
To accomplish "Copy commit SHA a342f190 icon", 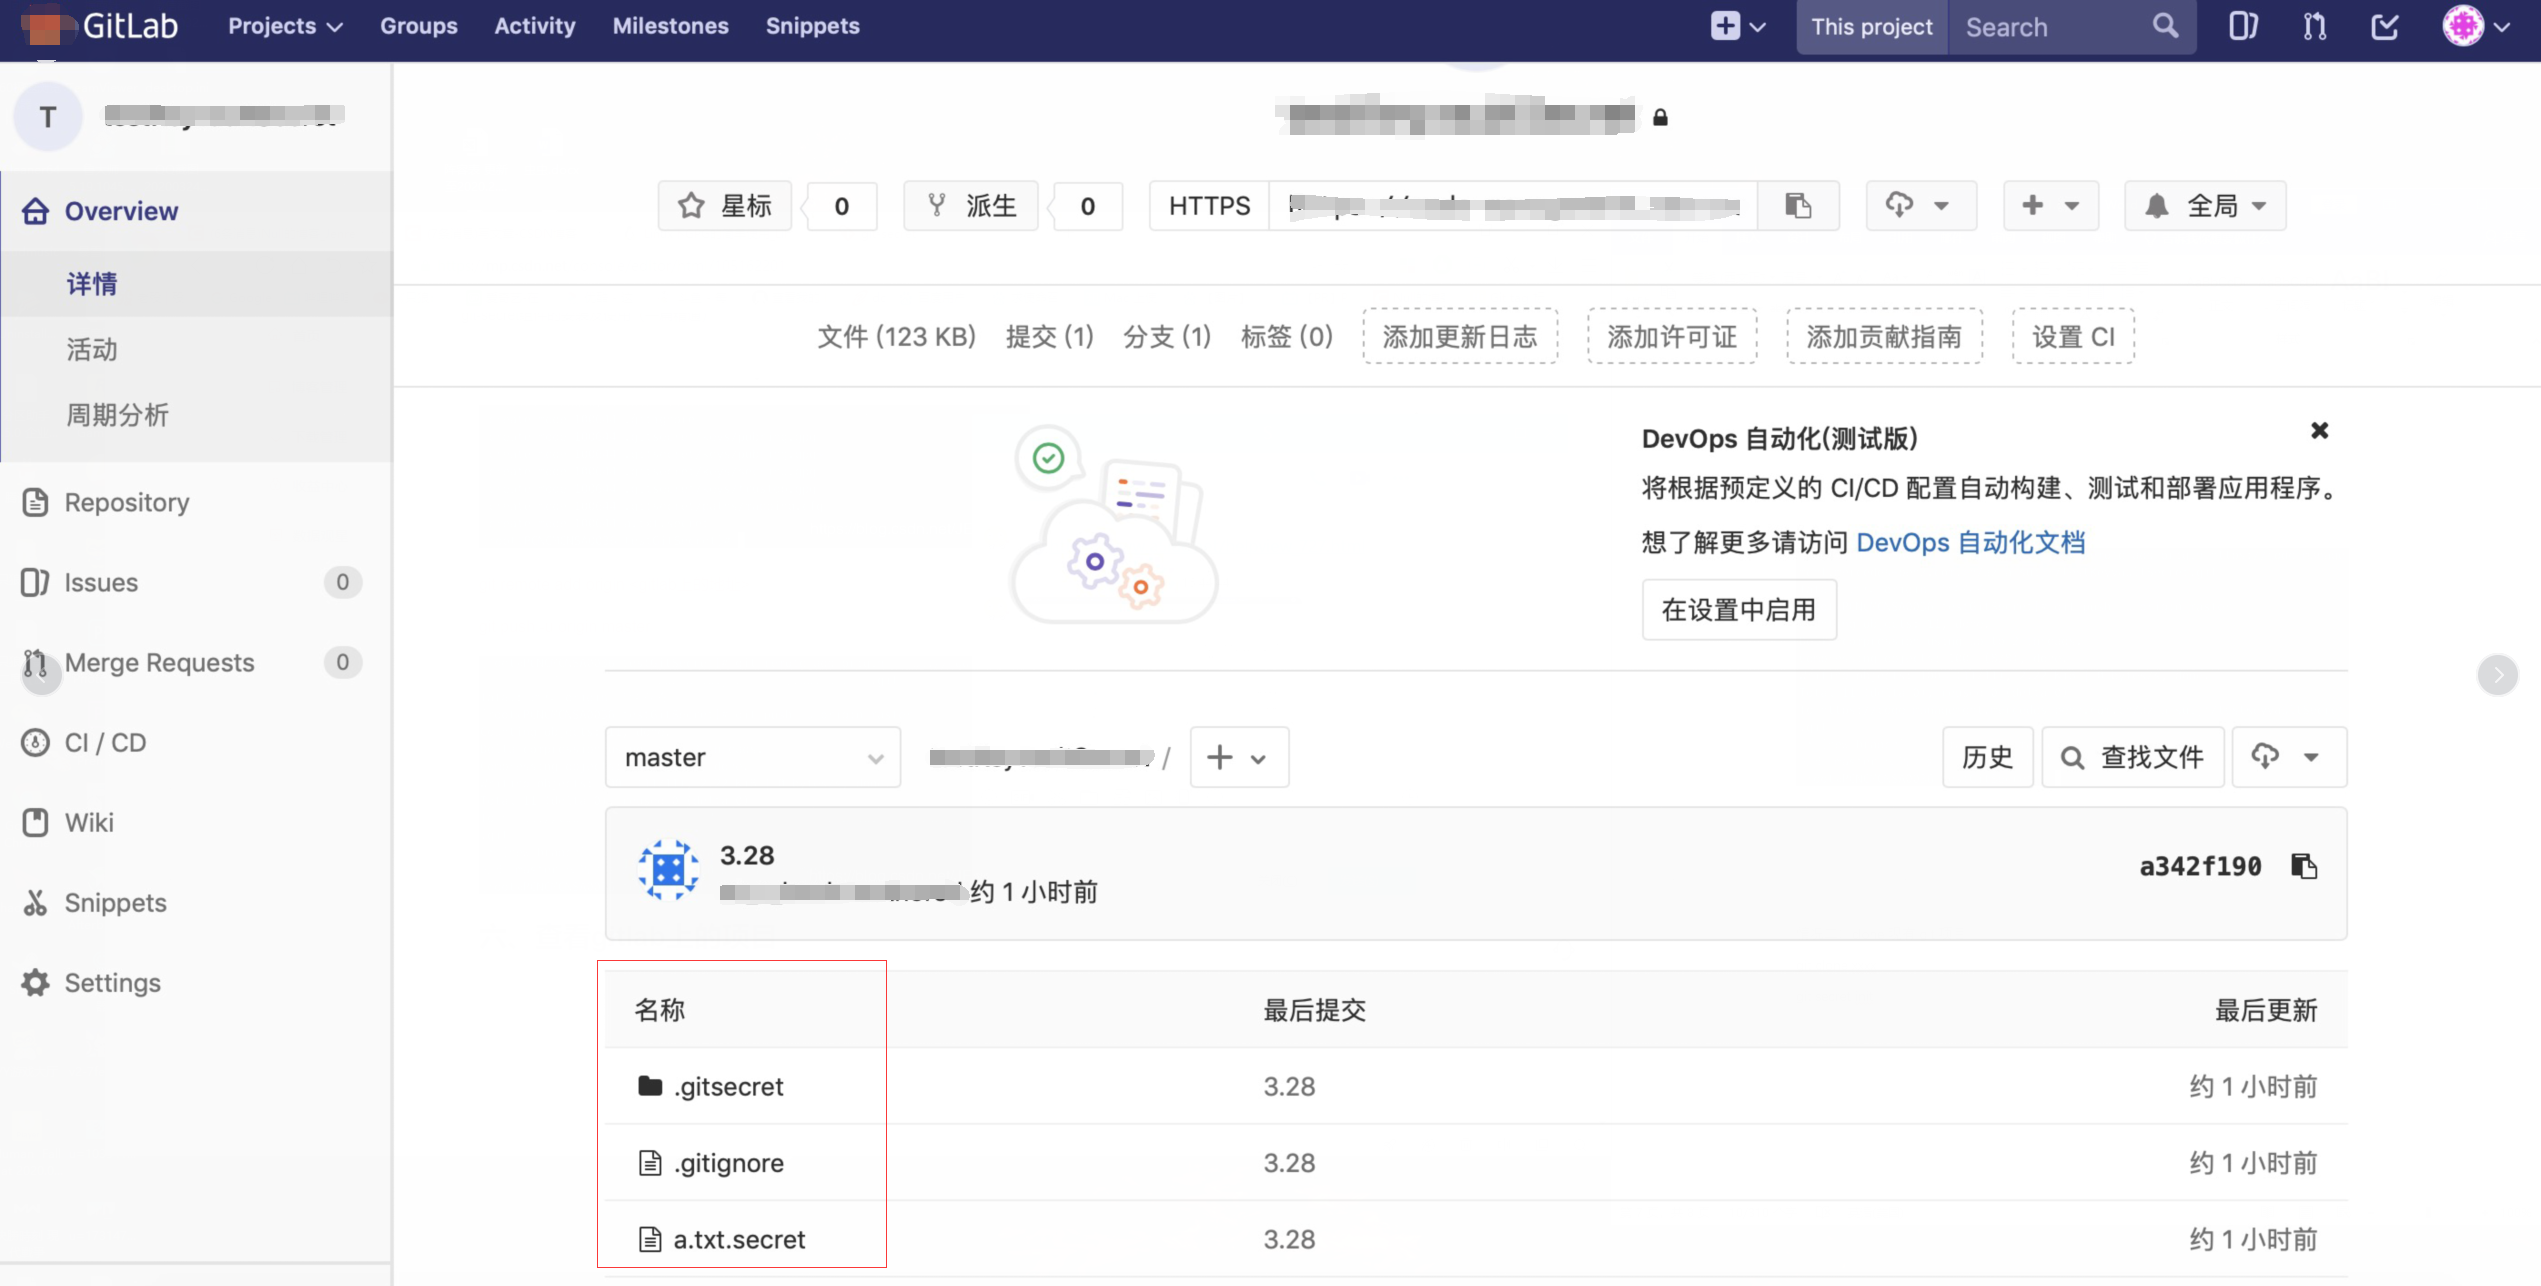I will 2305,866.
